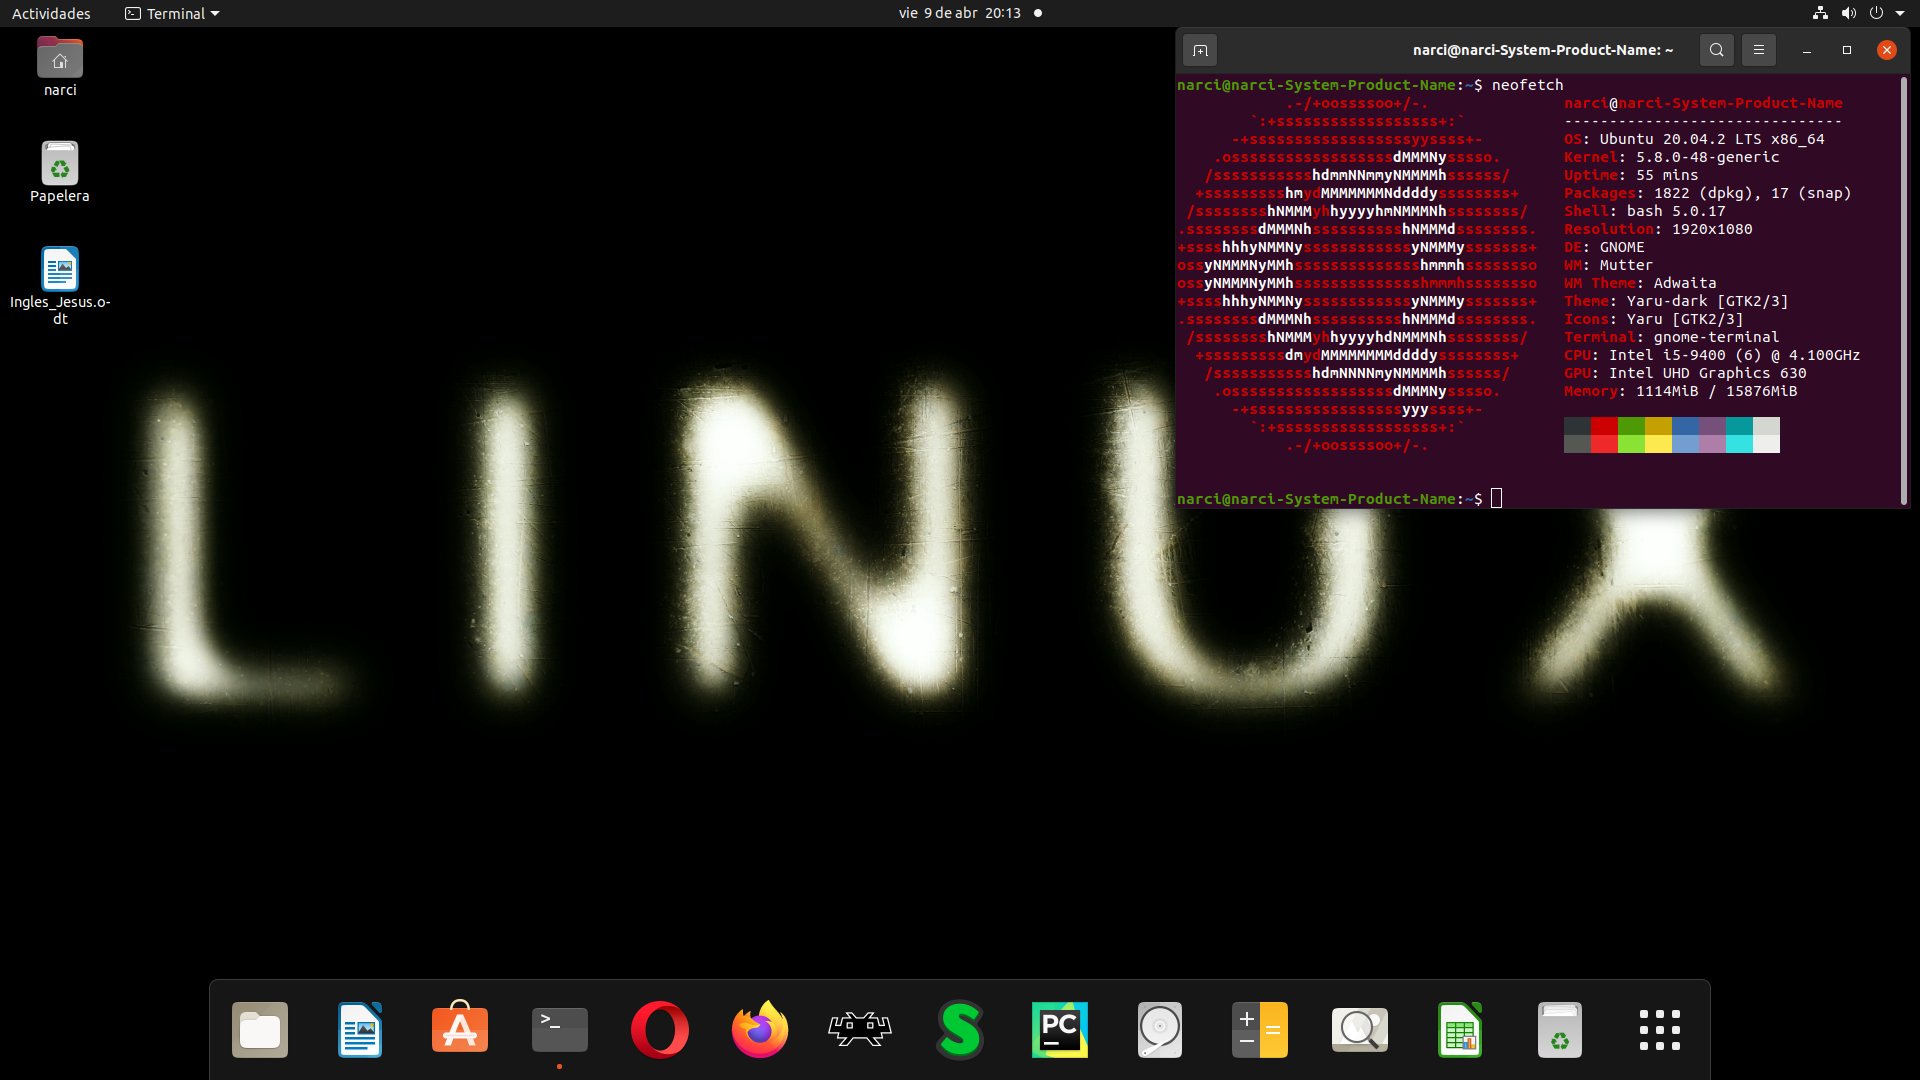The width and height of the screenshot is (1920, 1080).
Task: Click the volume icon in top bar
Action: [x=1848, y=13]
